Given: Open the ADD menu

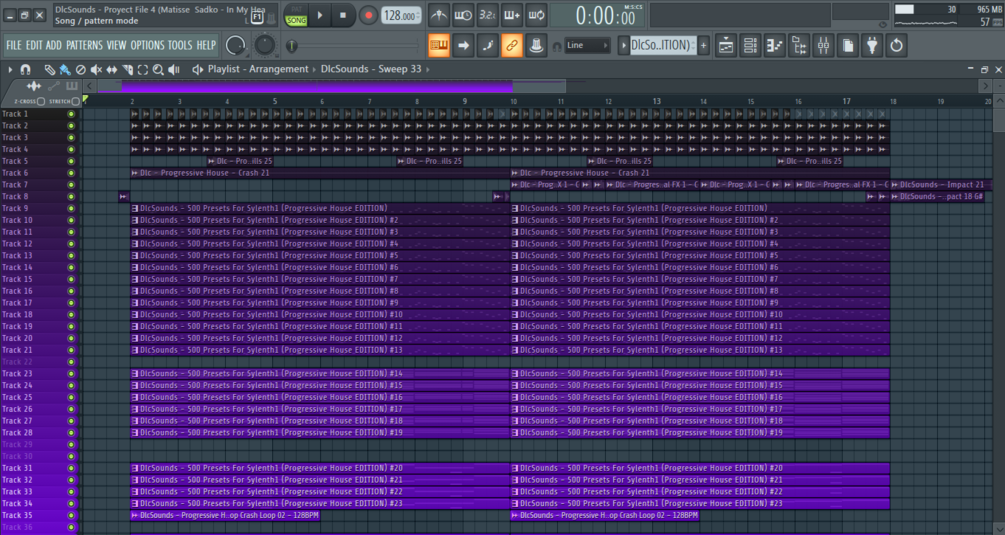Looking at the screenshot, I should pos(54,45).
